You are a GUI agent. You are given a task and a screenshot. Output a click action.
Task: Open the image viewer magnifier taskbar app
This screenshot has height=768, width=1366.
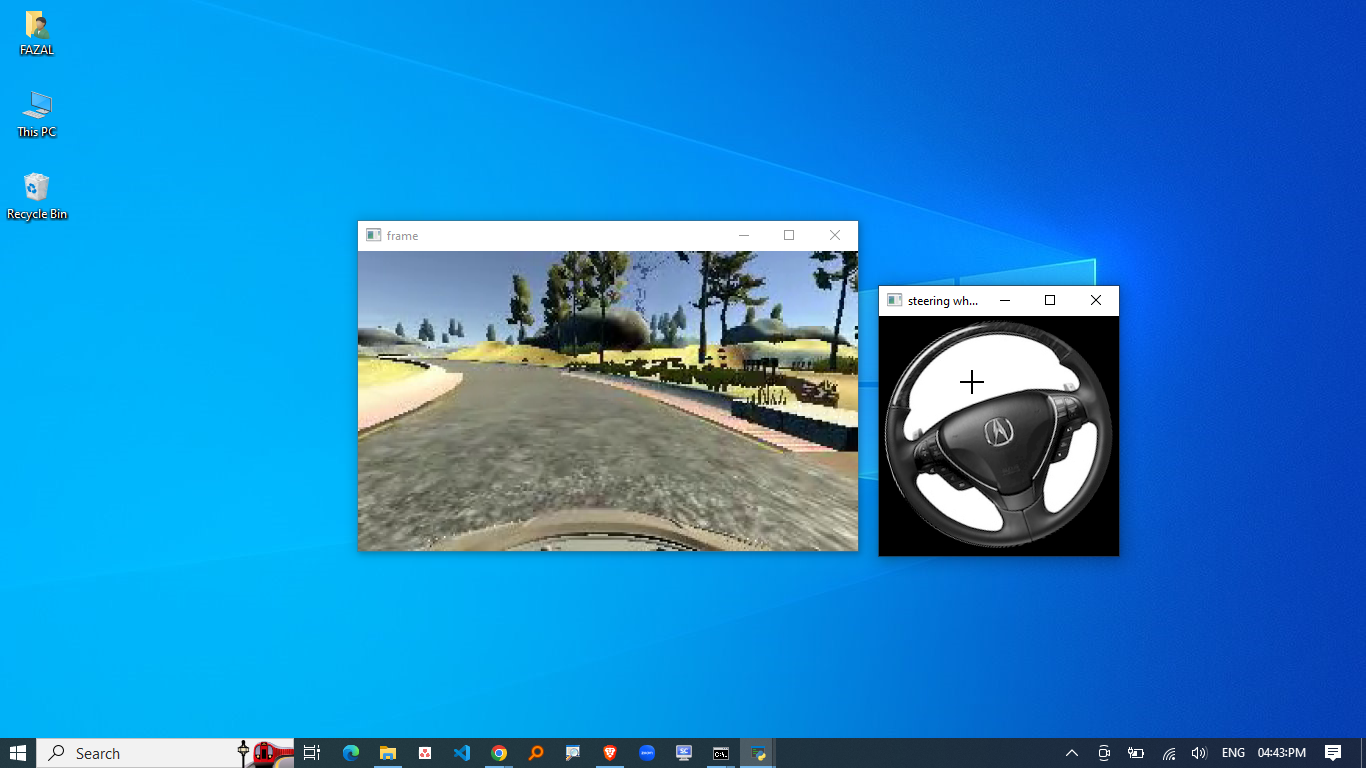573,753
